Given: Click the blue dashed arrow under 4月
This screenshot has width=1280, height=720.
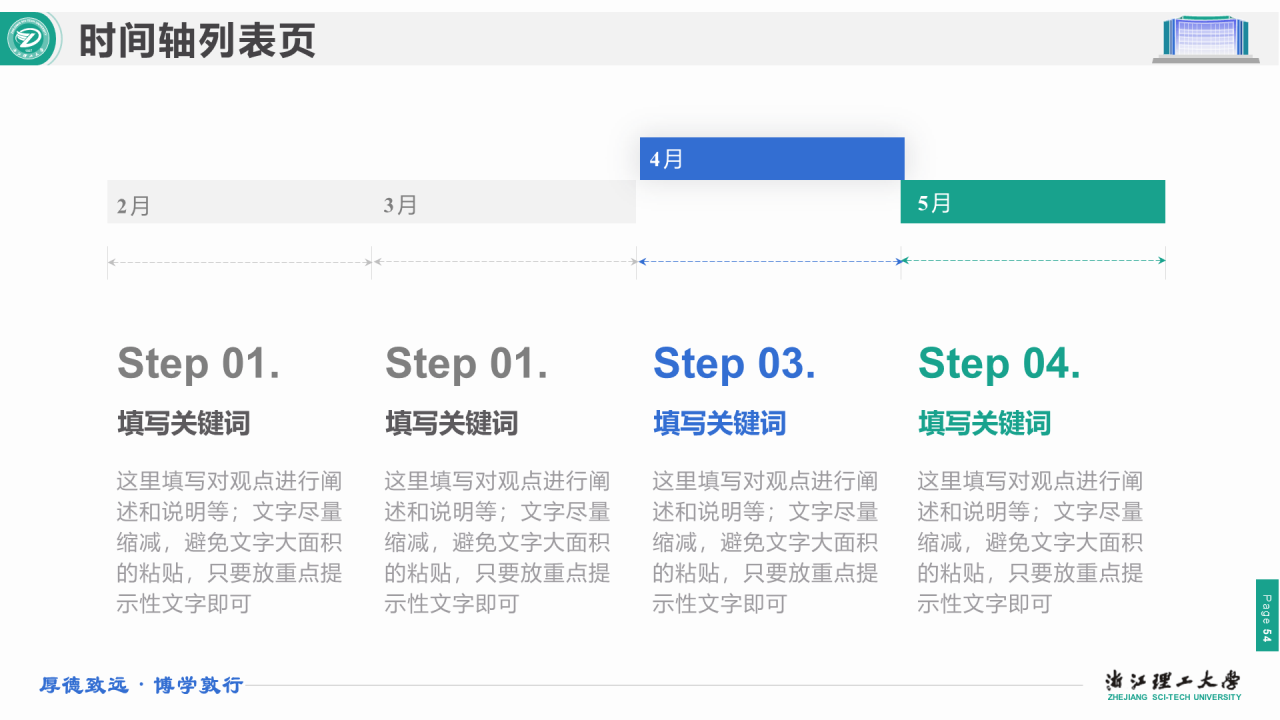Looking at the screenshot, I should (x=769, y=261).
